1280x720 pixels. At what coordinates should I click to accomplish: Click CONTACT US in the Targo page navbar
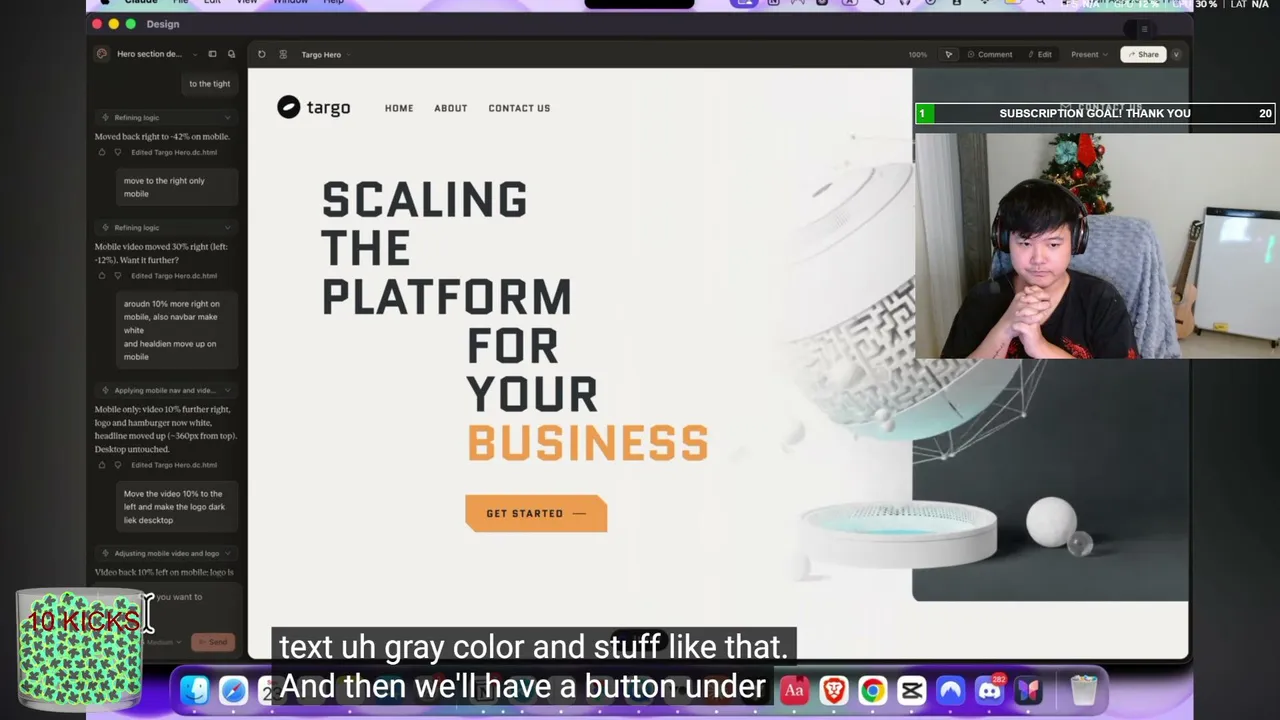[519, 108]
